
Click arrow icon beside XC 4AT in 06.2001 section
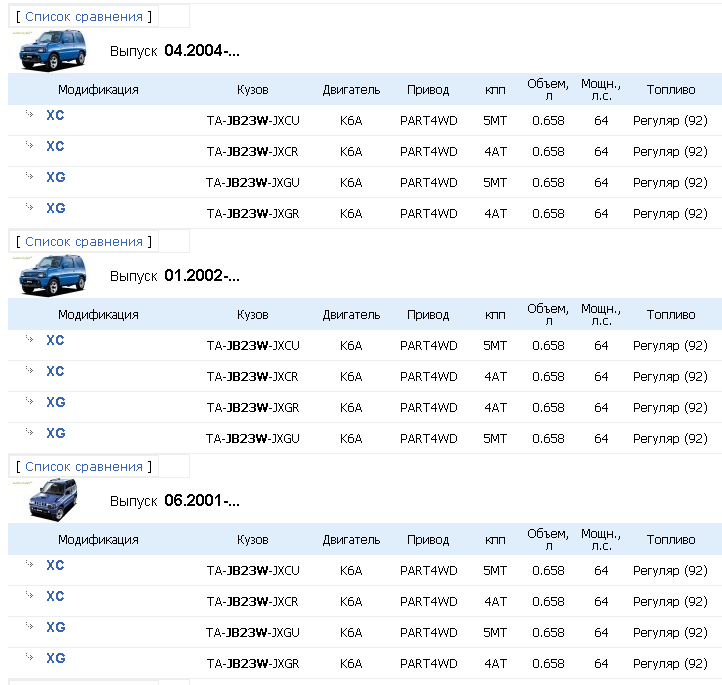click(x=30, y=596)
